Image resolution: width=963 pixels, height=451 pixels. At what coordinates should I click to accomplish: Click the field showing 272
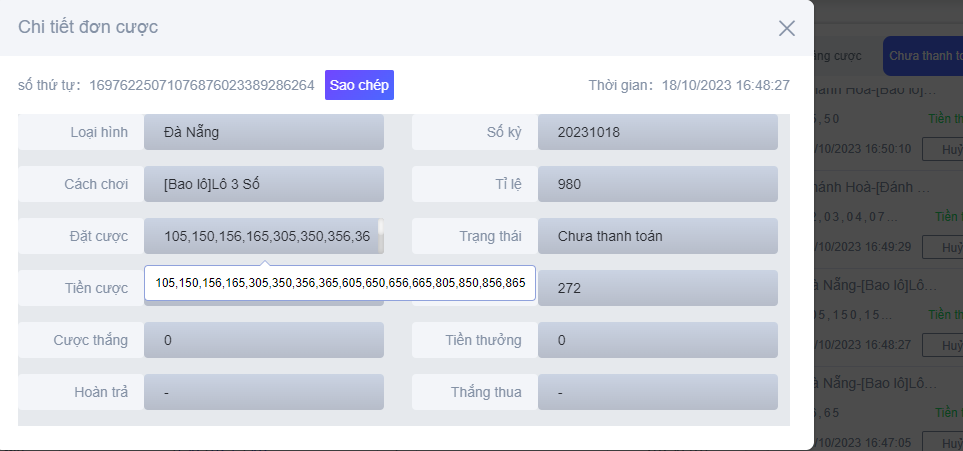[657, 288]
